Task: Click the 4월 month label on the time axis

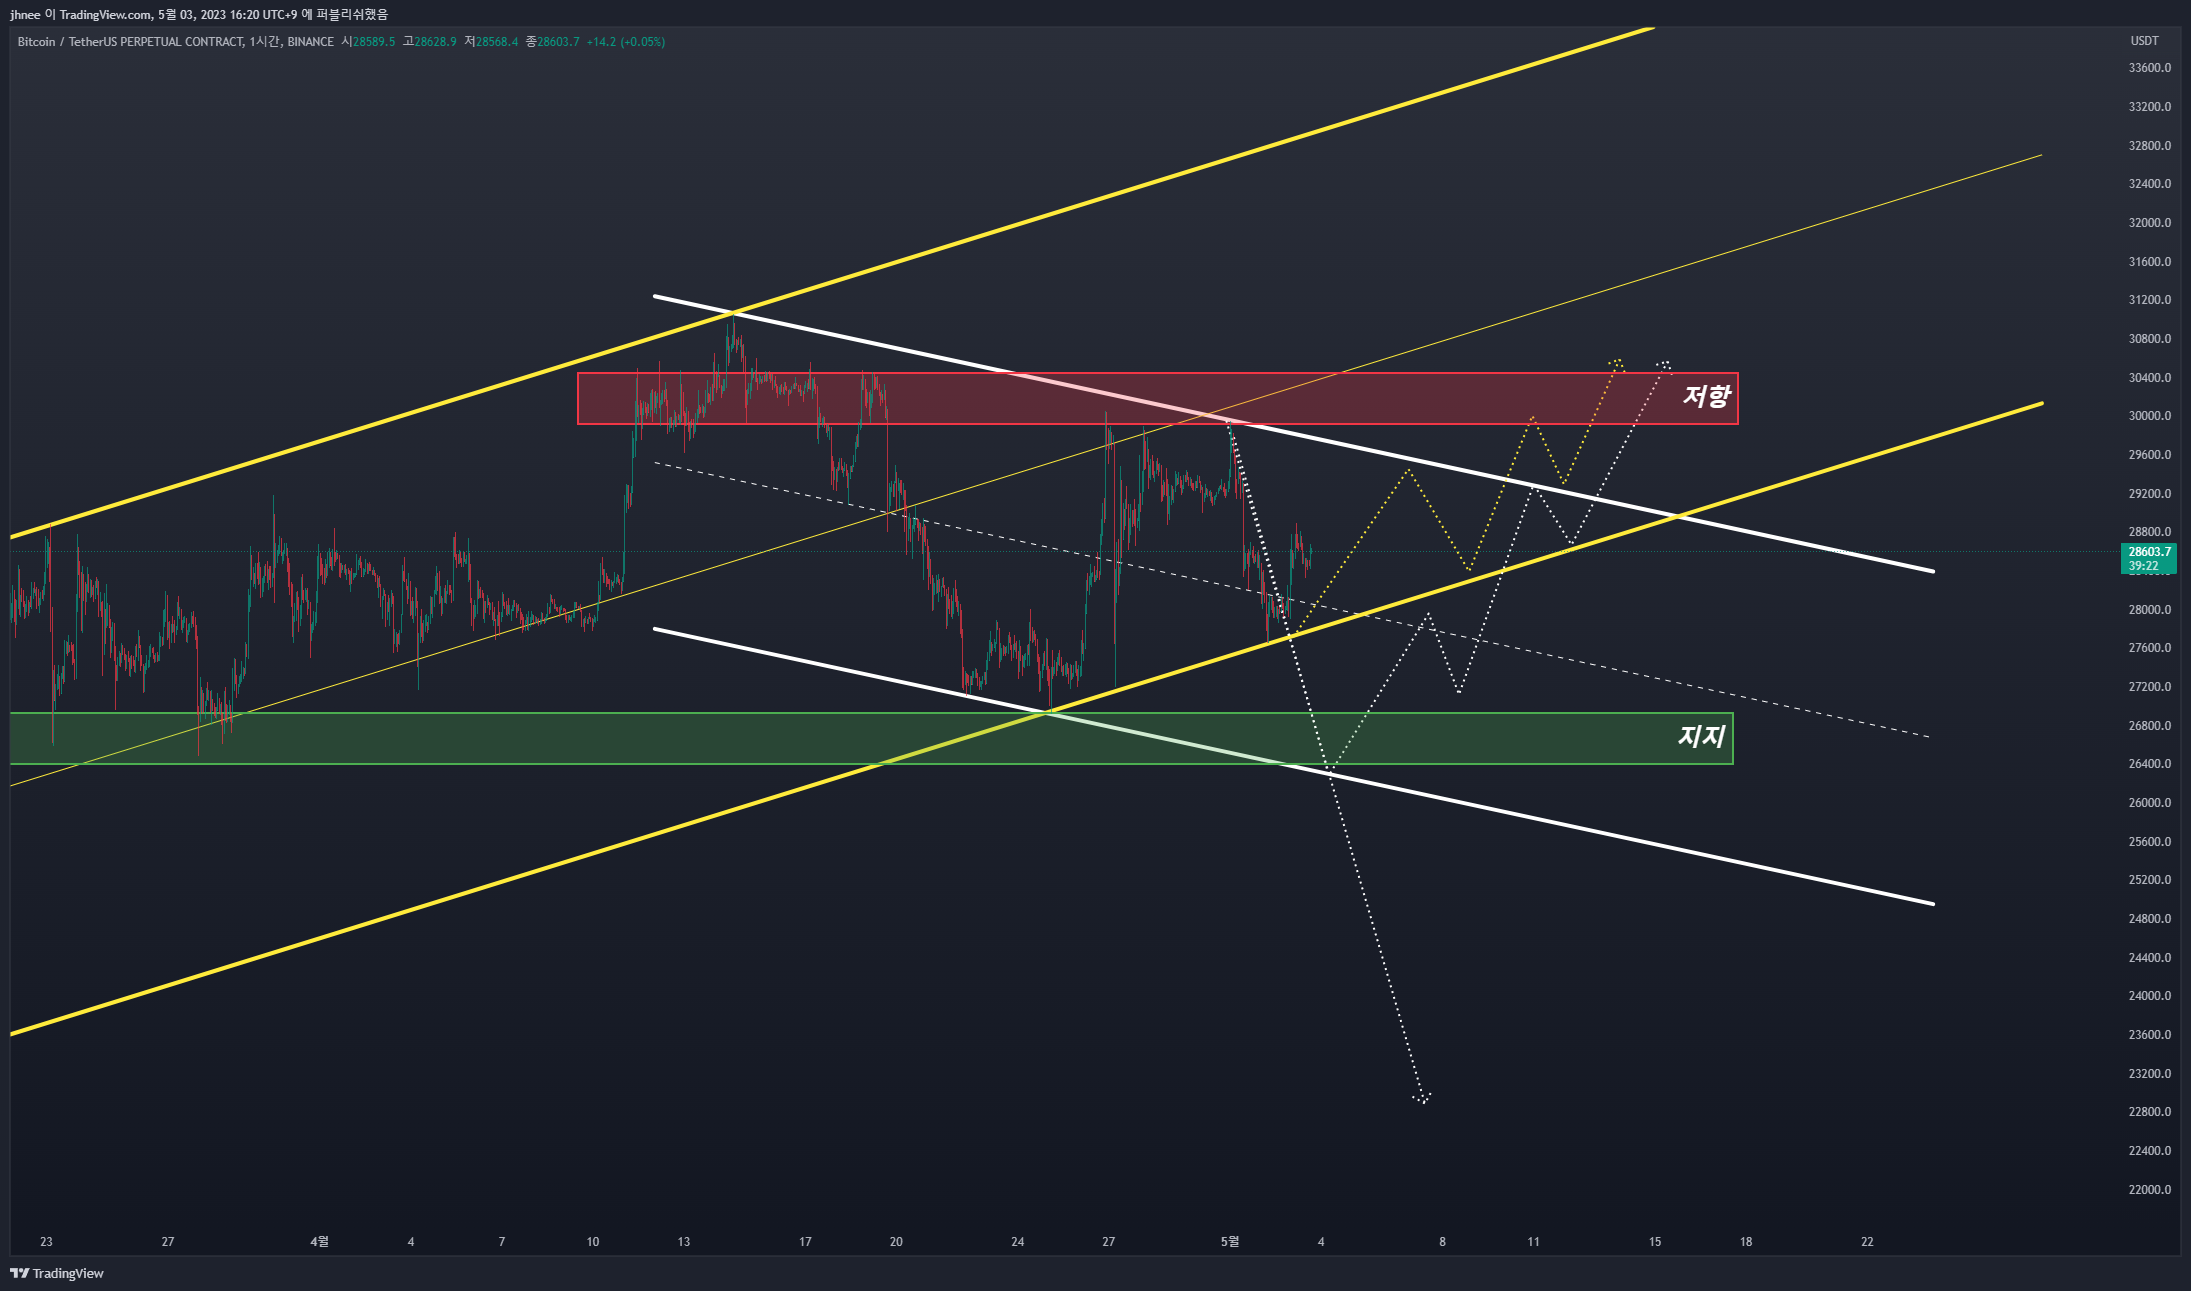Action: pos(319,1241)
